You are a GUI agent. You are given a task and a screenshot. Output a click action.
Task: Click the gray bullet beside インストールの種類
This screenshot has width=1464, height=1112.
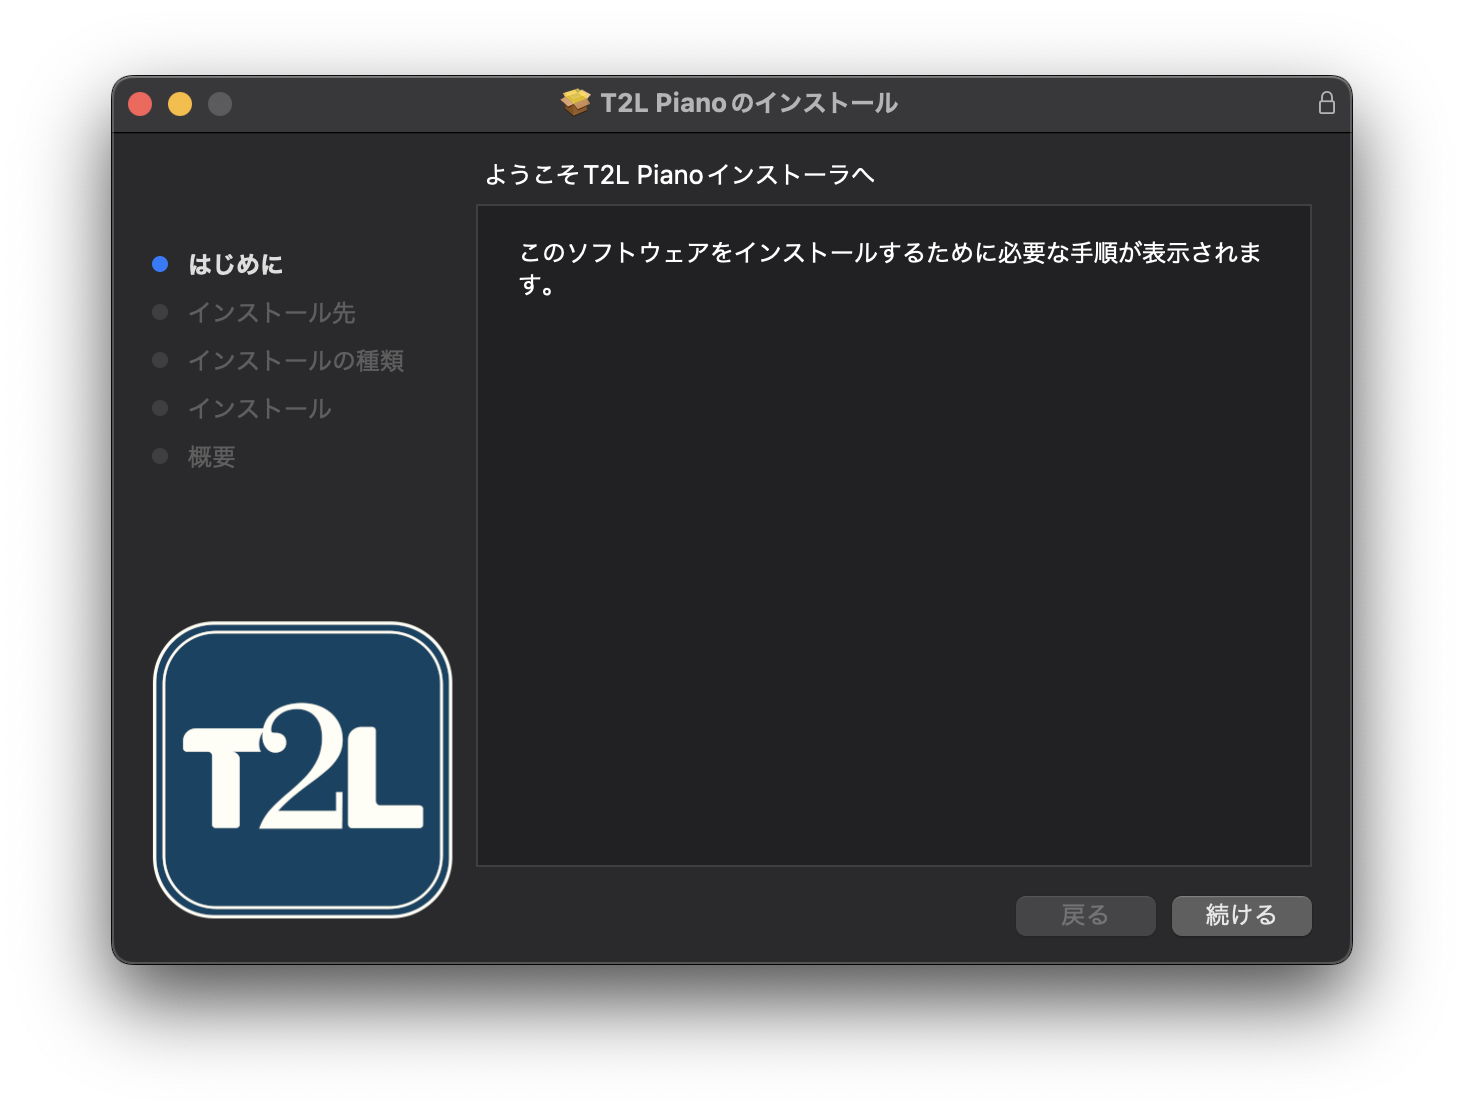(160, 360)
